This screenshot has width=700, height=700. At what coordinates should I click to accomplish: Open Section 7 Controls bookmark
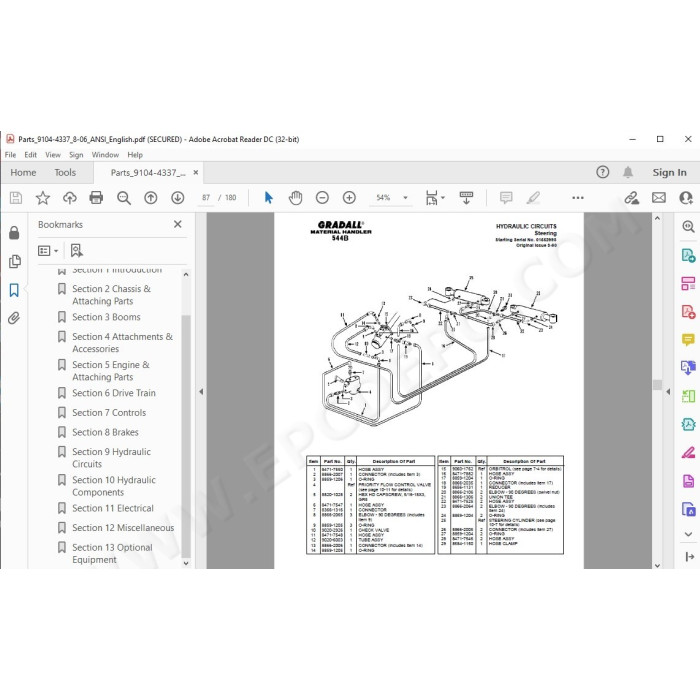109,412
